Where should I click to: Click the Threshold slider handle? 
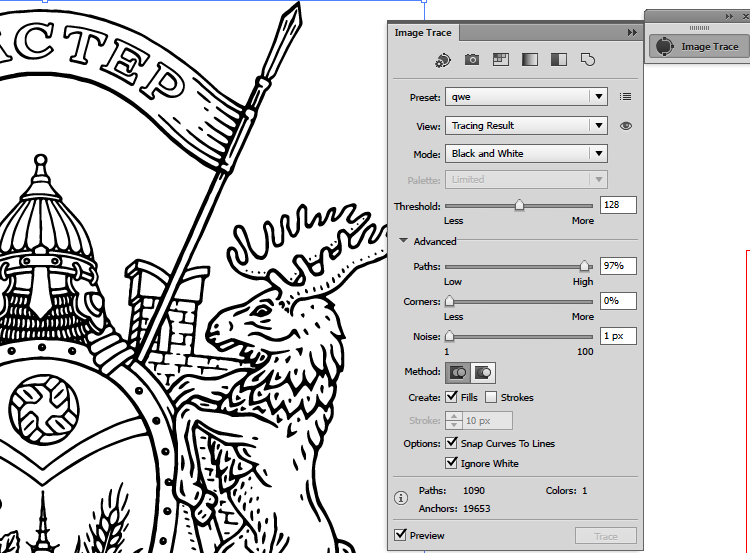point(519,205)
